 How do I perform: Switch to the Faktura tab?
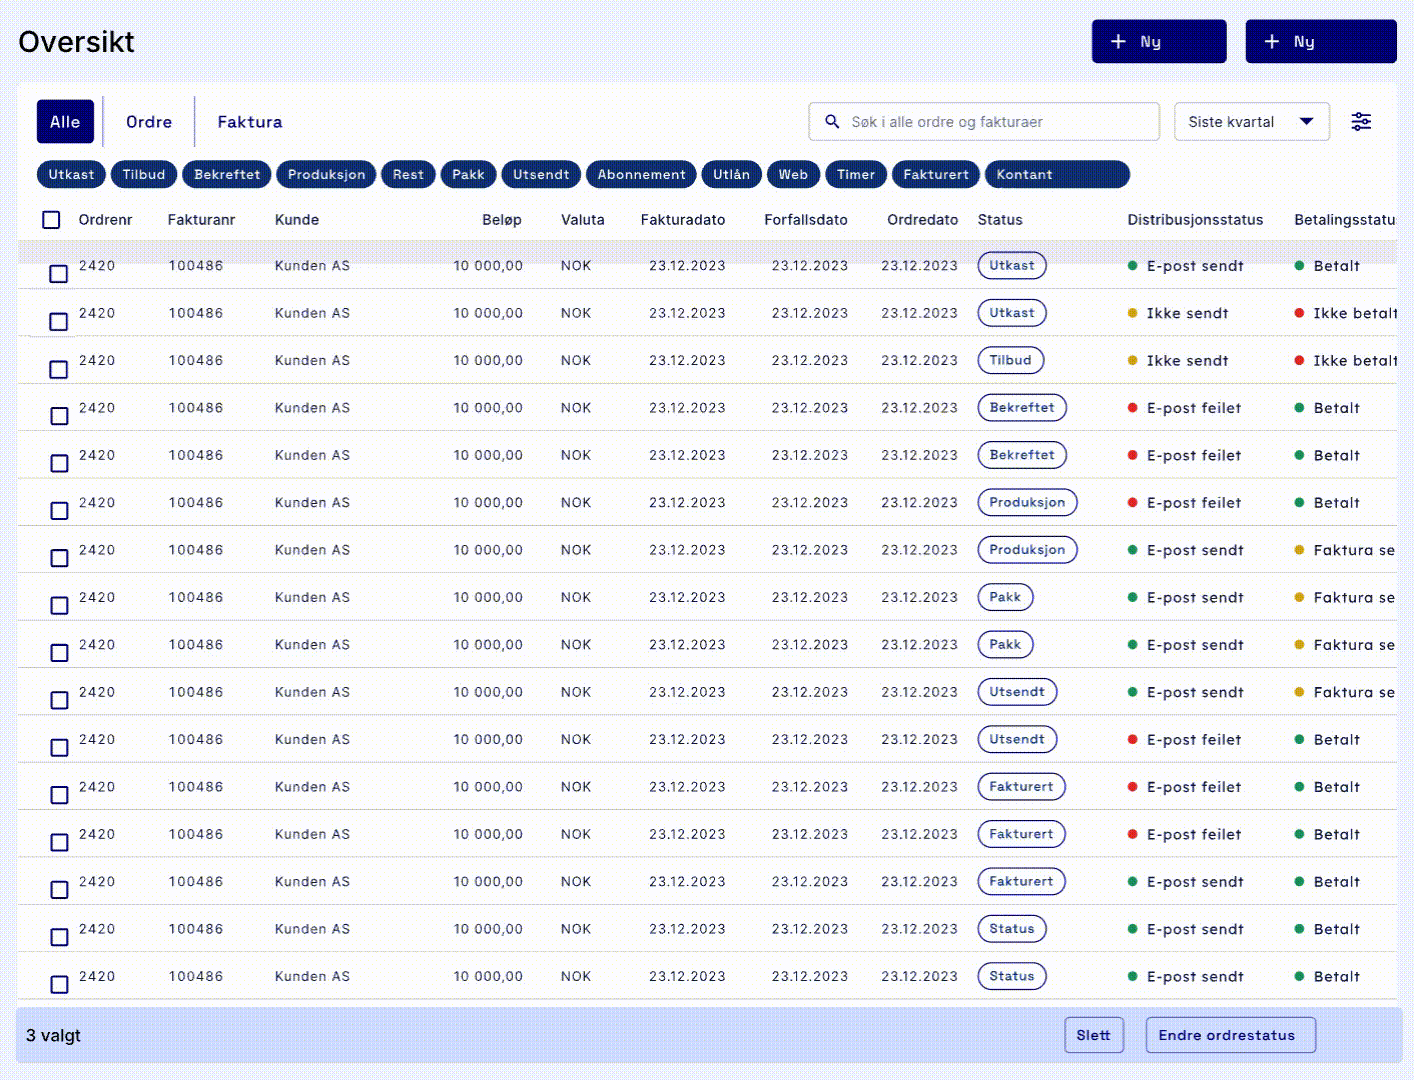pyautogui.click(x=248, y=121)
